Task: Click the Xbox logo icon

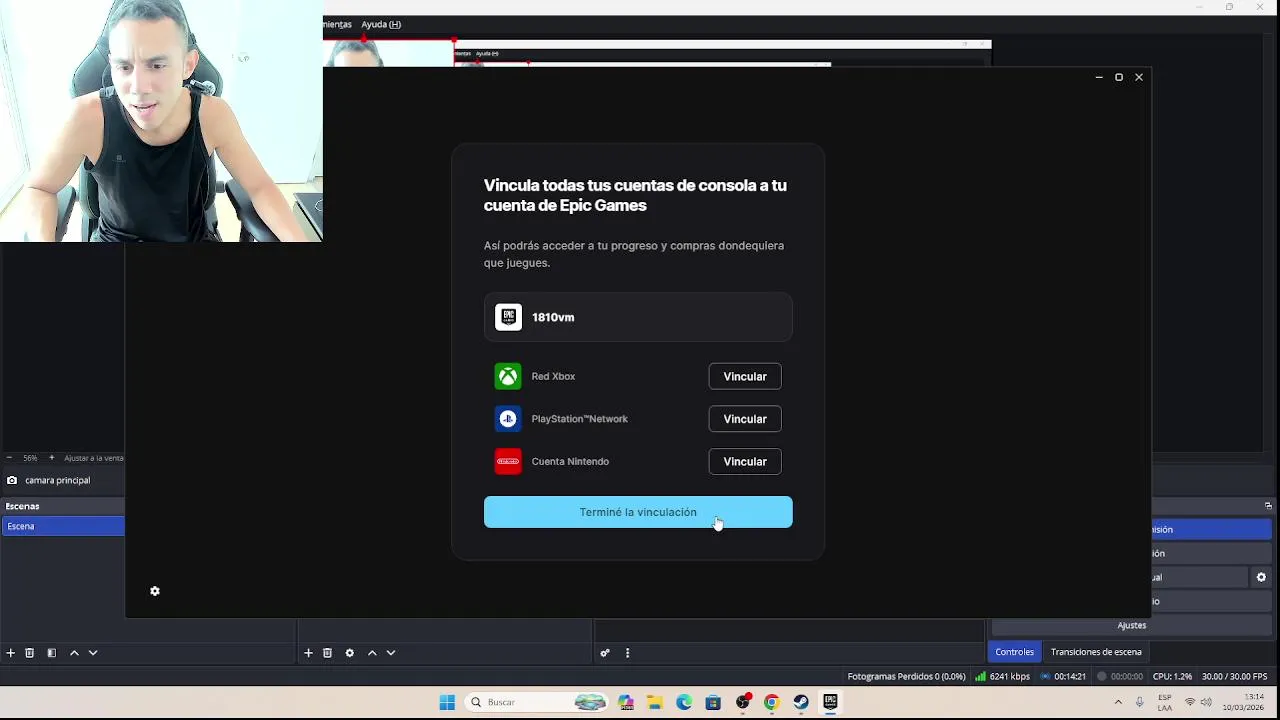Action: tap(508, 376)
